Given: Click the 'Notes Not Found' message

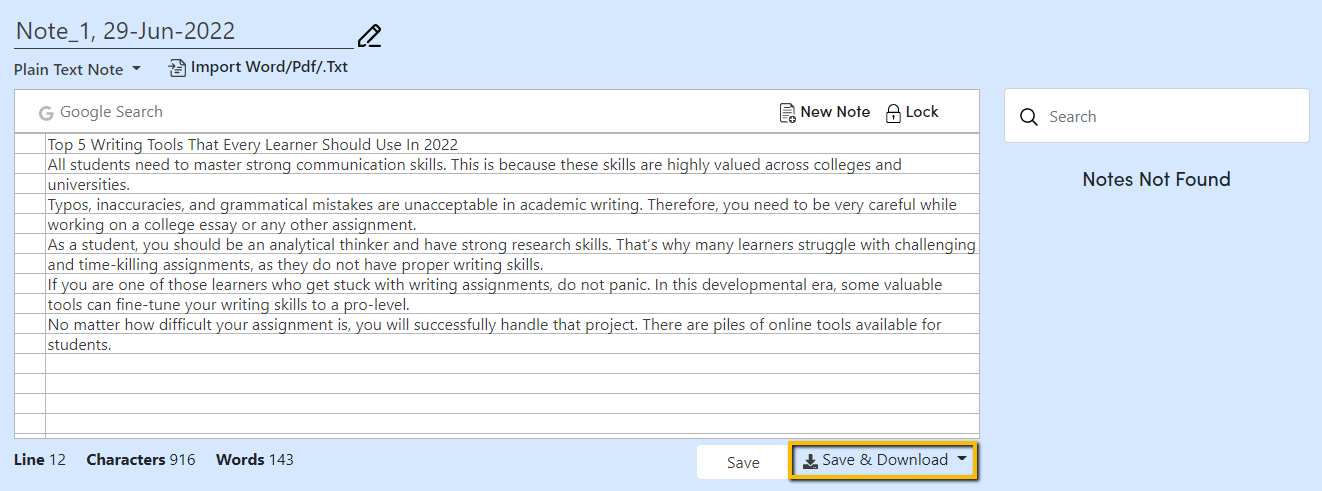Looking at the screenshot, I should point(1157,180).
